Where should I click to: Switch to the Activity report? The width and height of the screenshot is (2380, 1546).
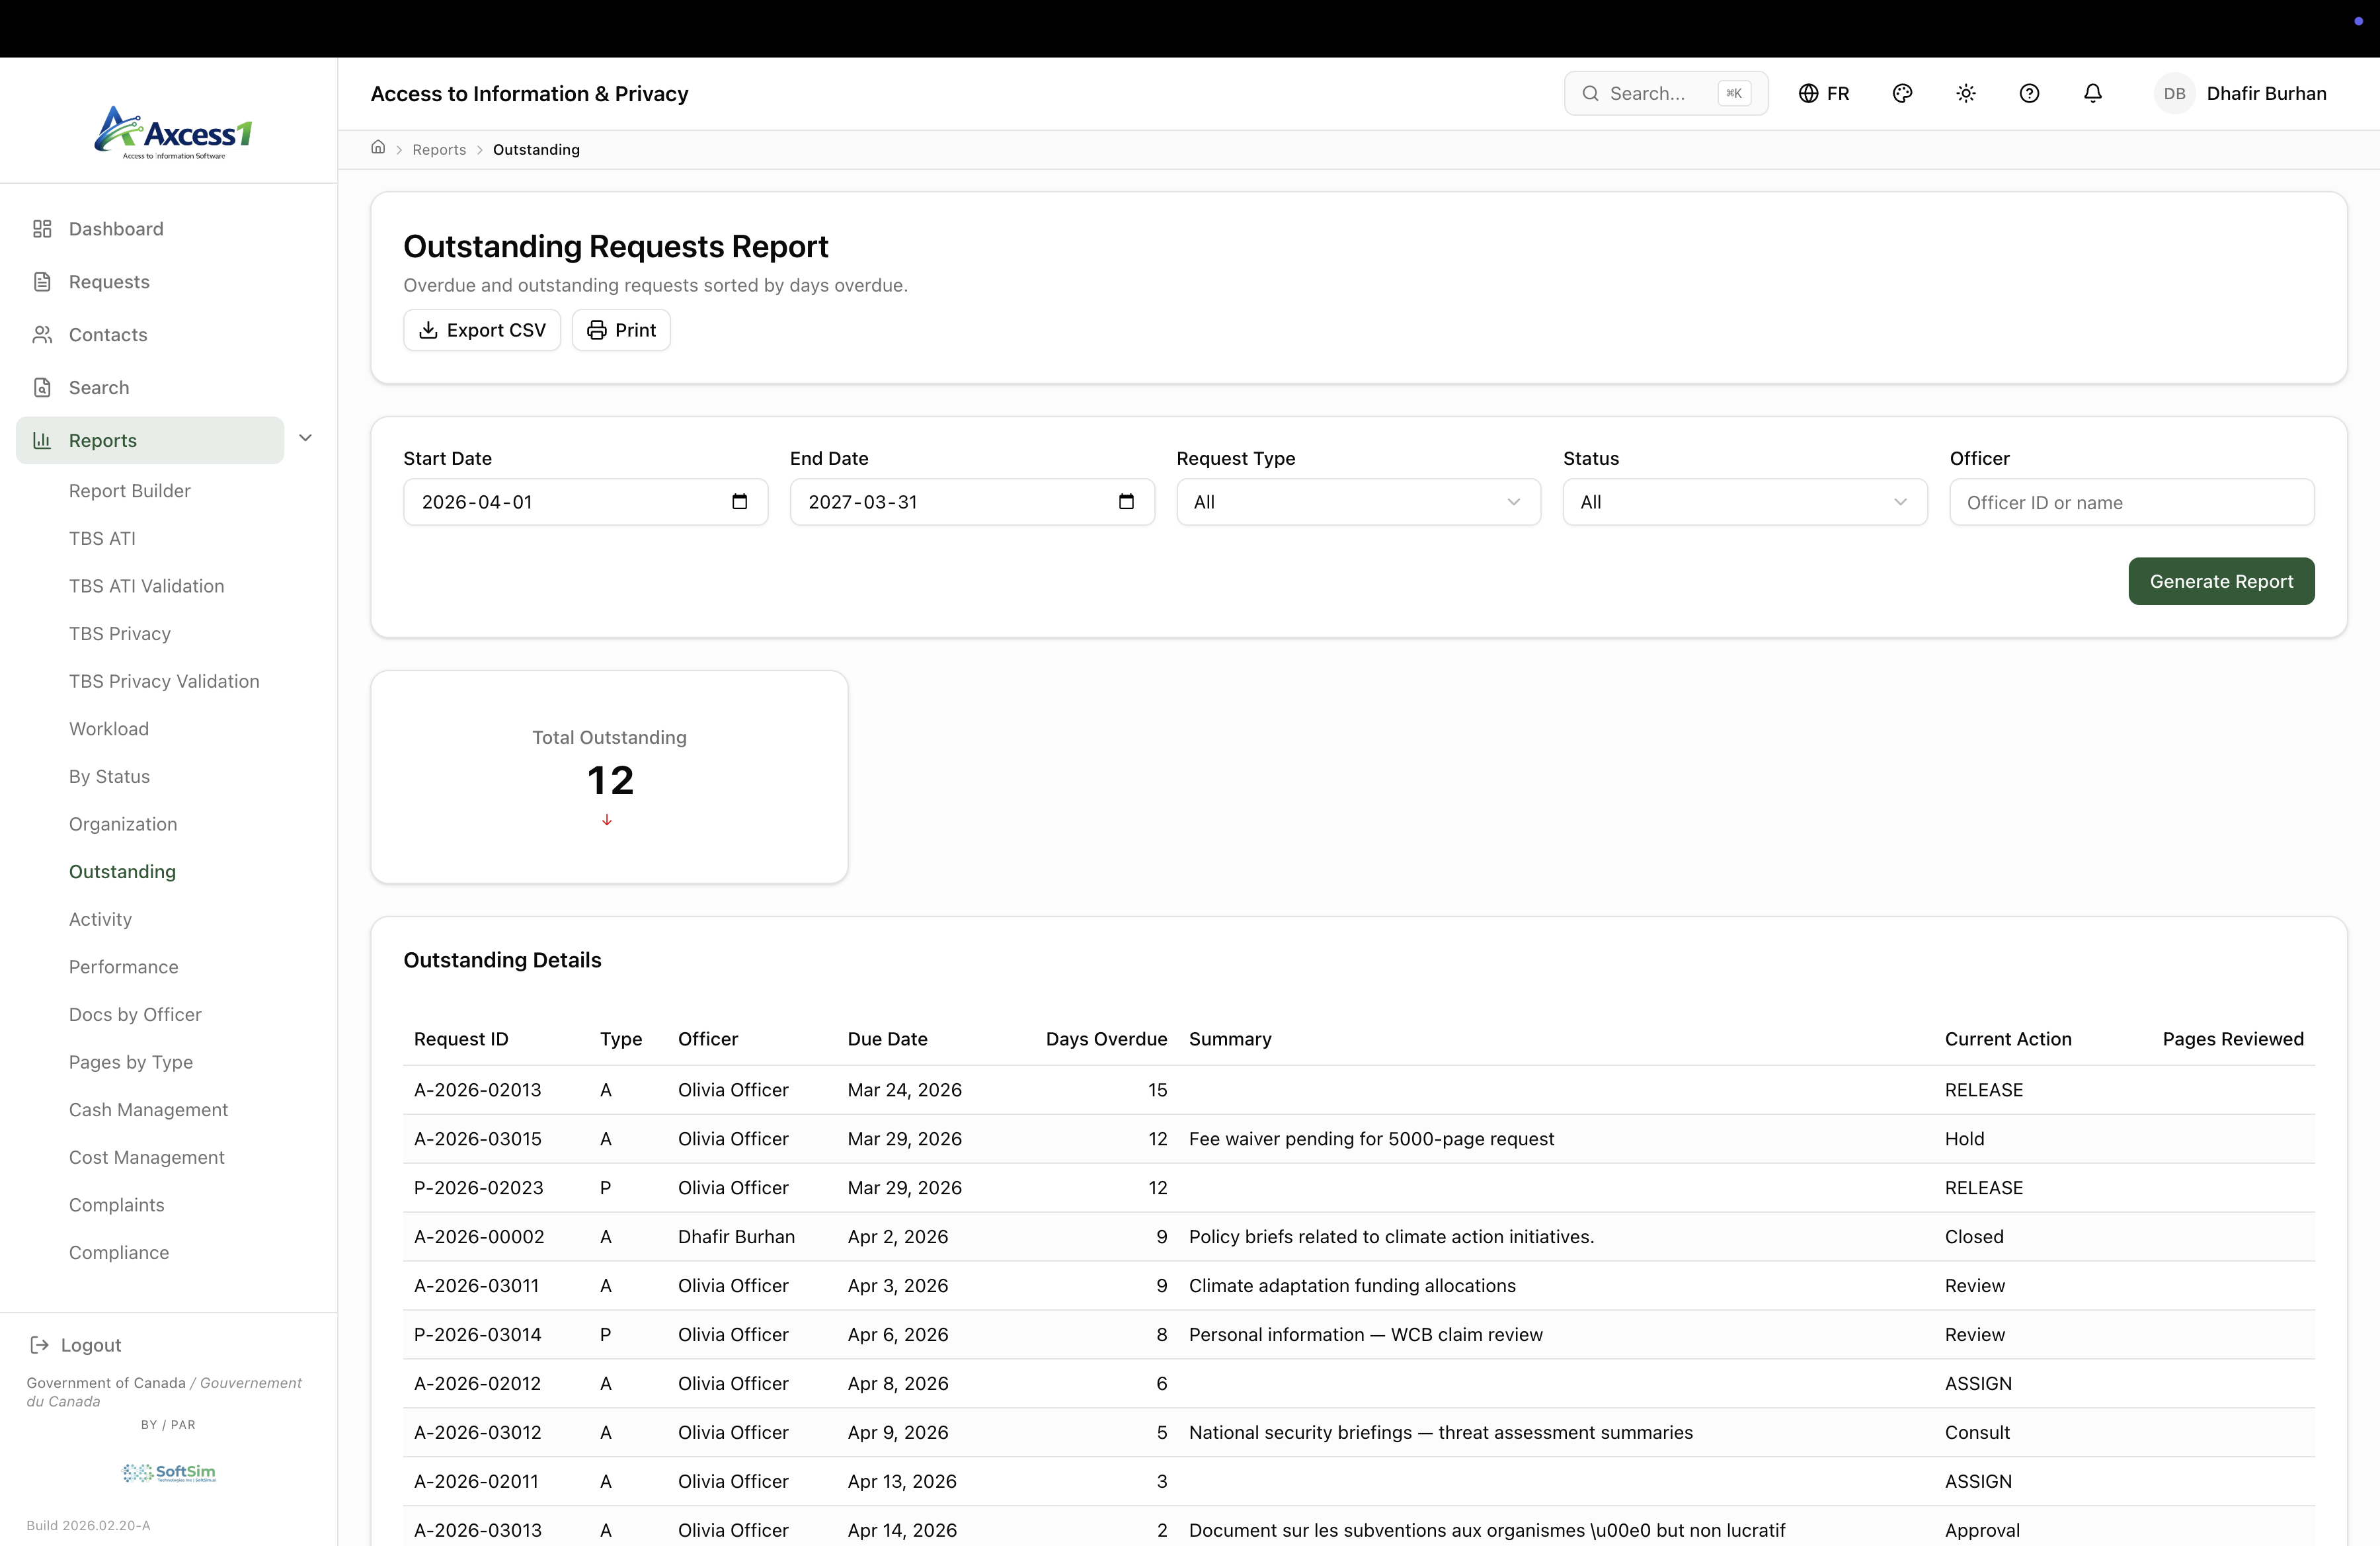99,919
